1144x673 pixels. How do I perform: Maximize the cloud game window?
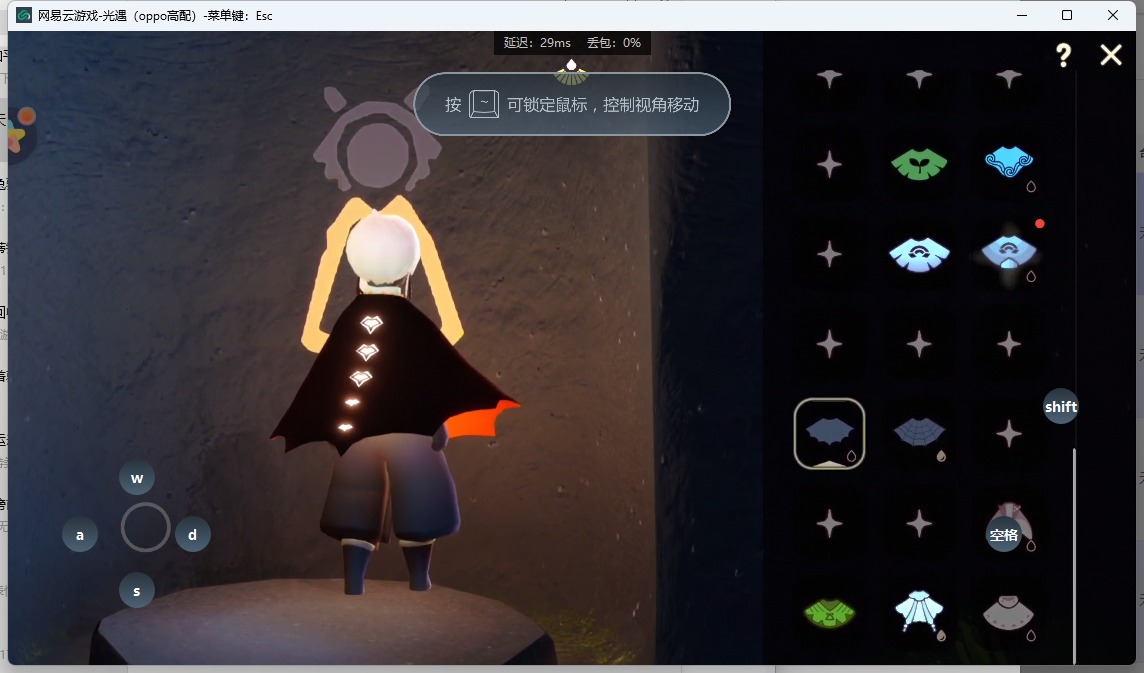[x=1067, y=15]
